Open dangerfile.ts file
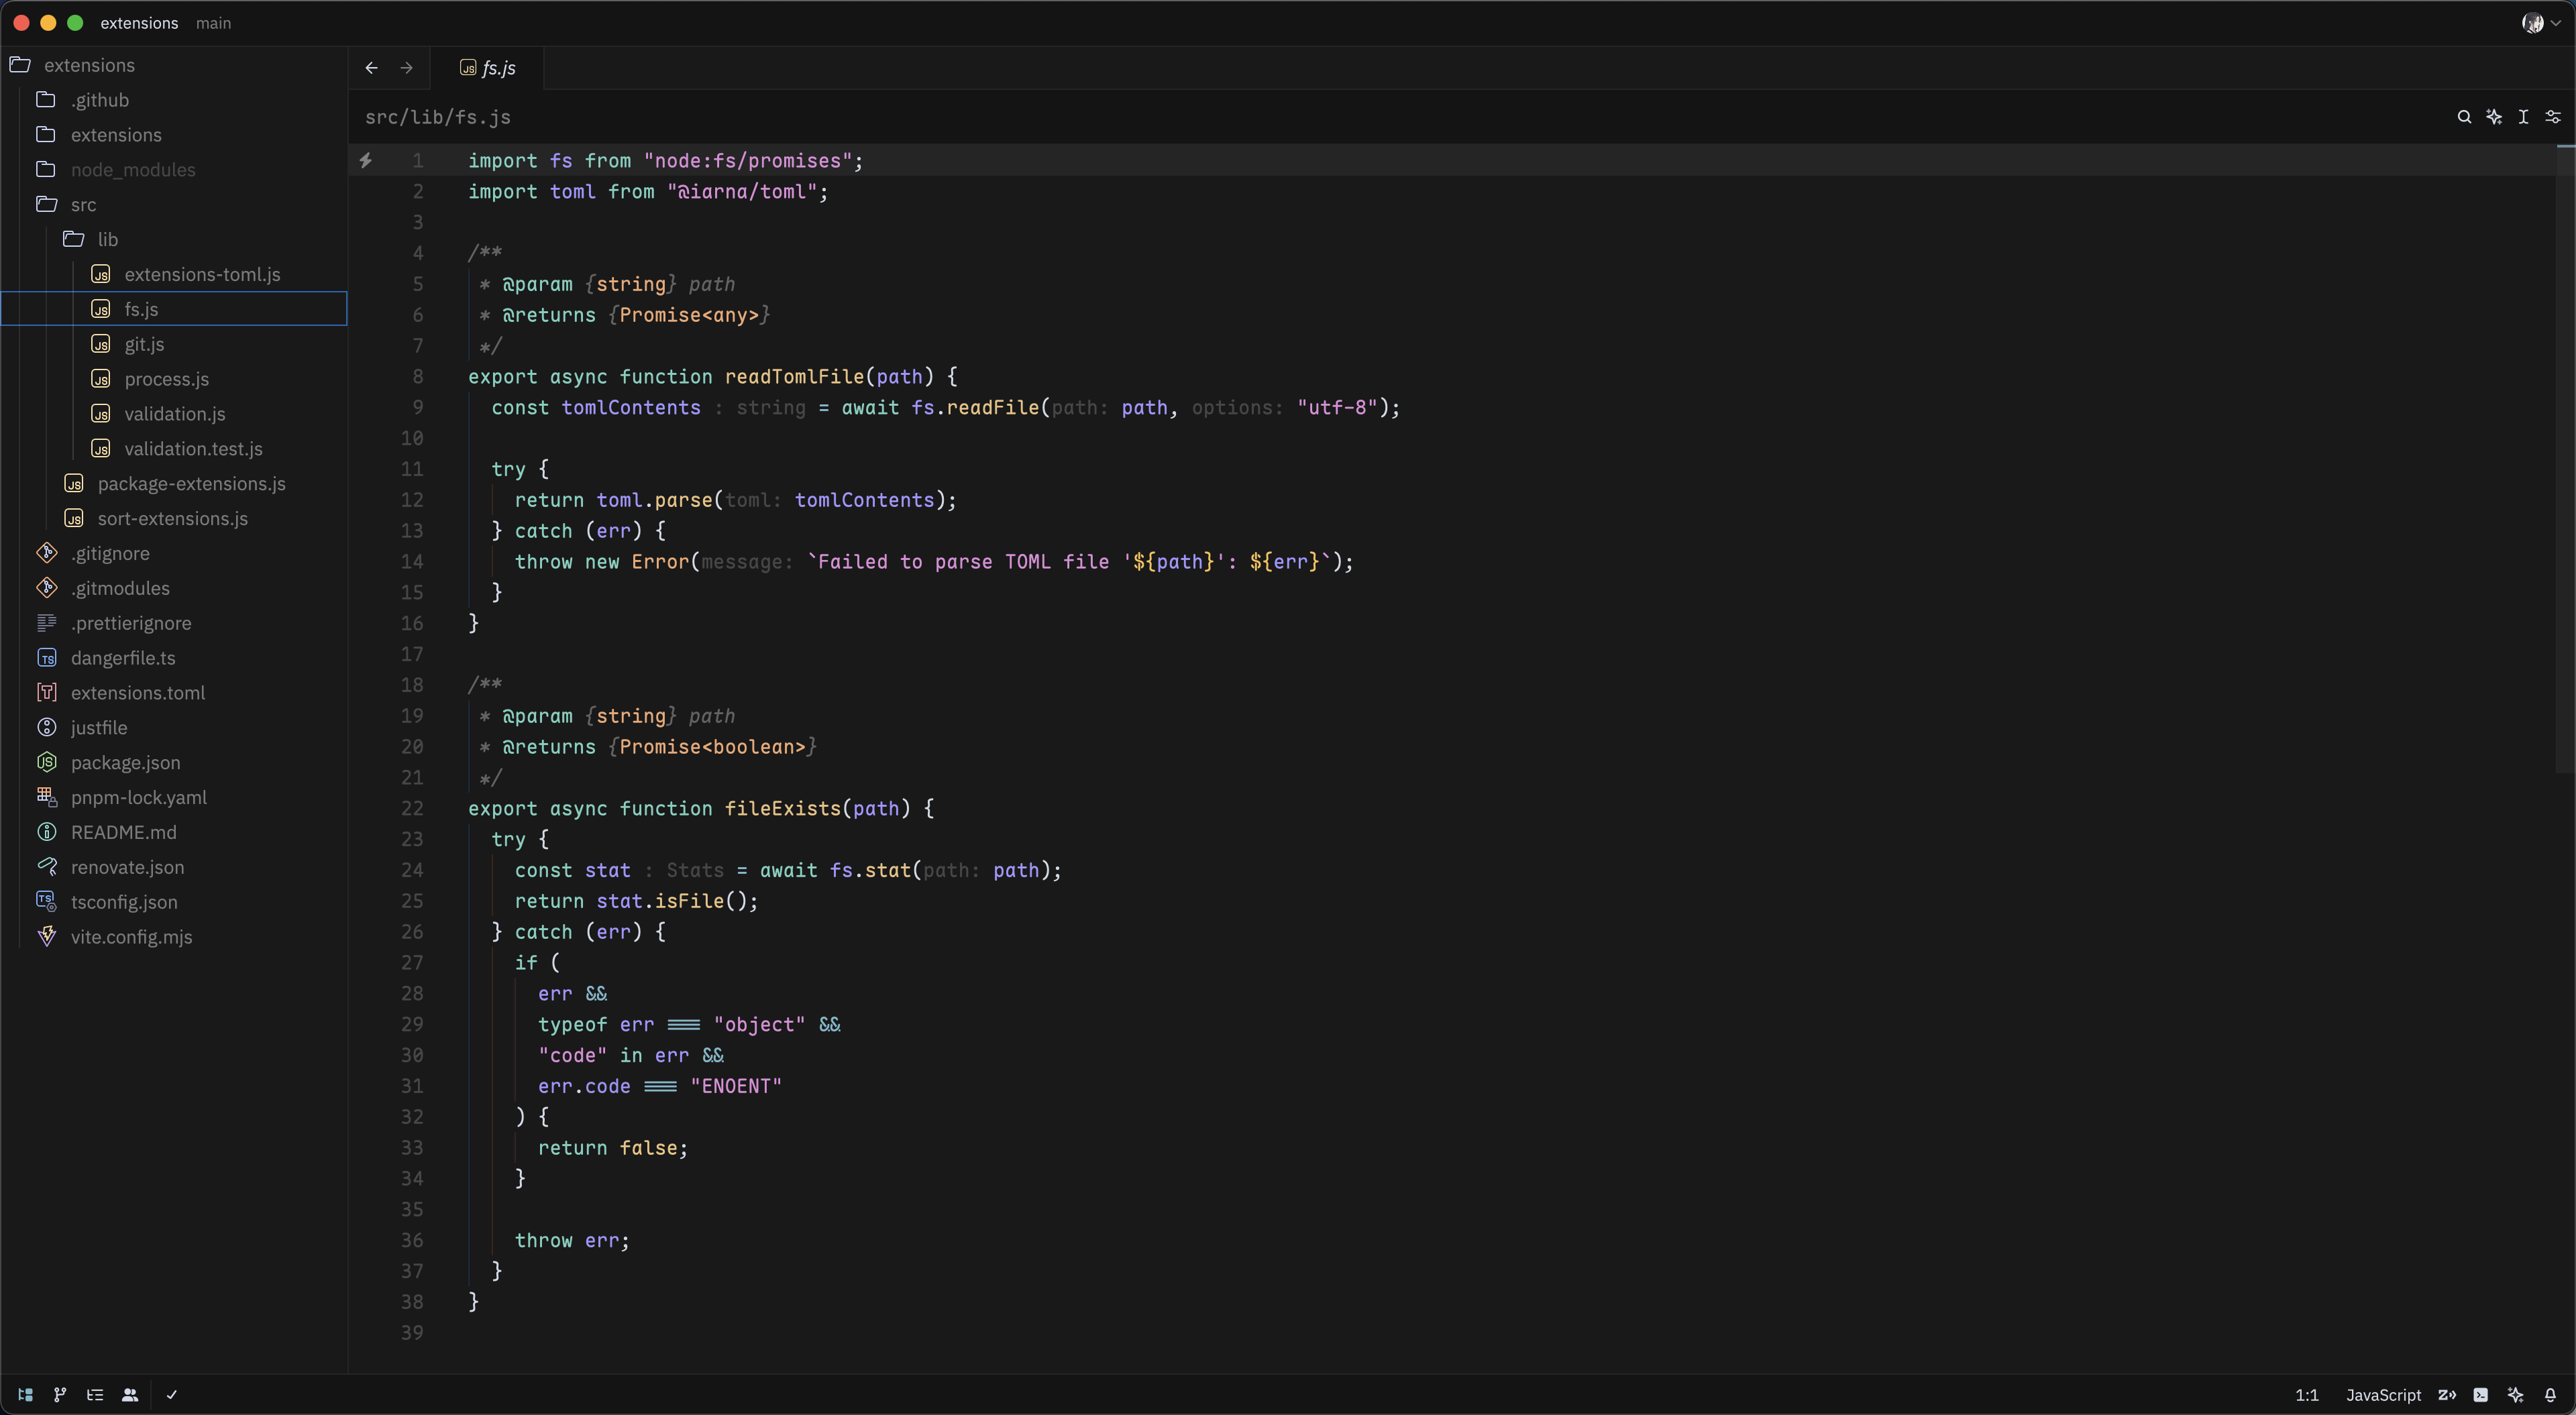 click(x=174, y=658)
